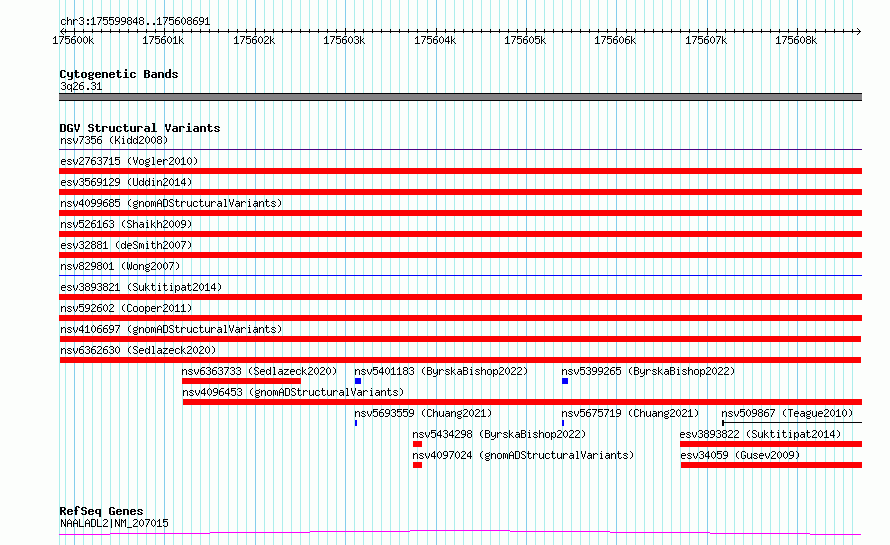Click nsv4106697 (gnomADStructuralVariants) label

171,329
